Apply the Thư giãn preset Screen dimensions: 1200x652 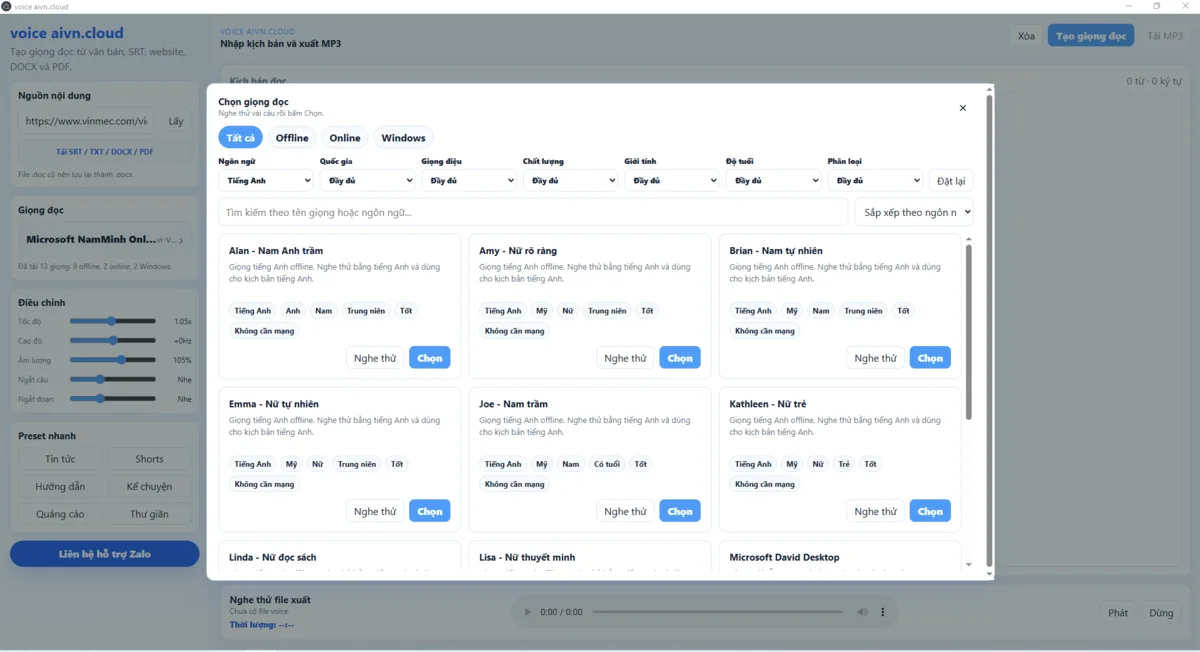click(149, 514)
